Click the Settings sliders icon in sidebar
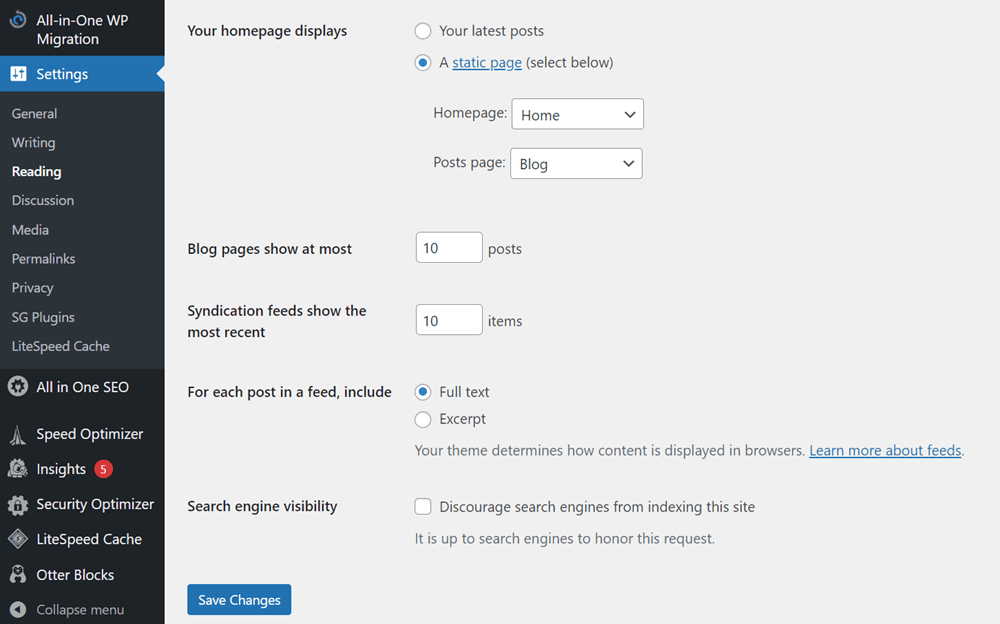Viewport: 1000px width, 624px height. point(18,74)
